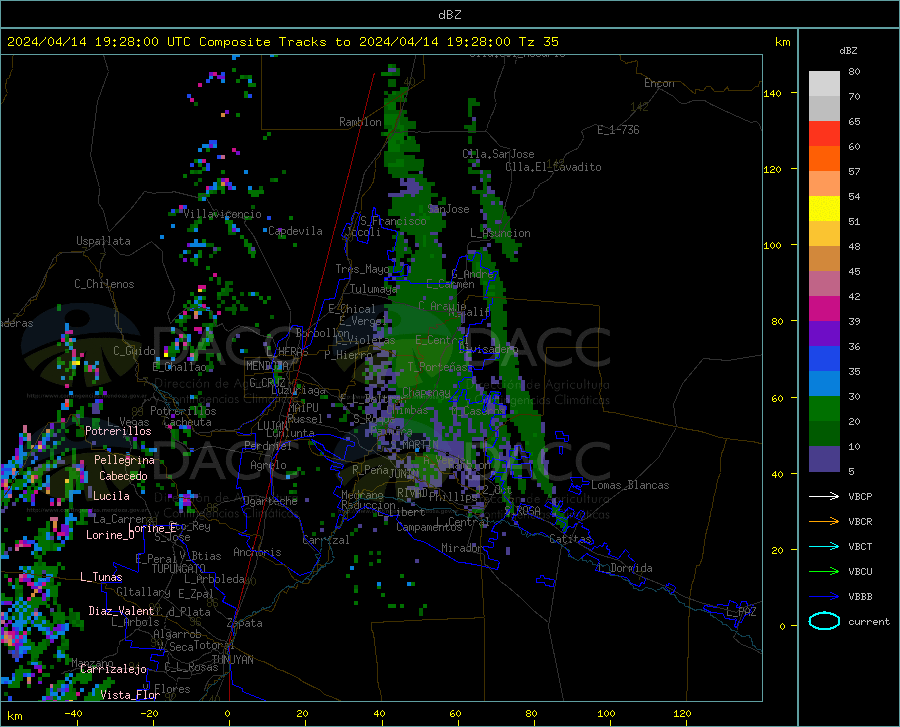Viewport: 900px width, 727px height.
Task: Click the 'Cabecedo' label on map
Action: click(x=123, y=476)
